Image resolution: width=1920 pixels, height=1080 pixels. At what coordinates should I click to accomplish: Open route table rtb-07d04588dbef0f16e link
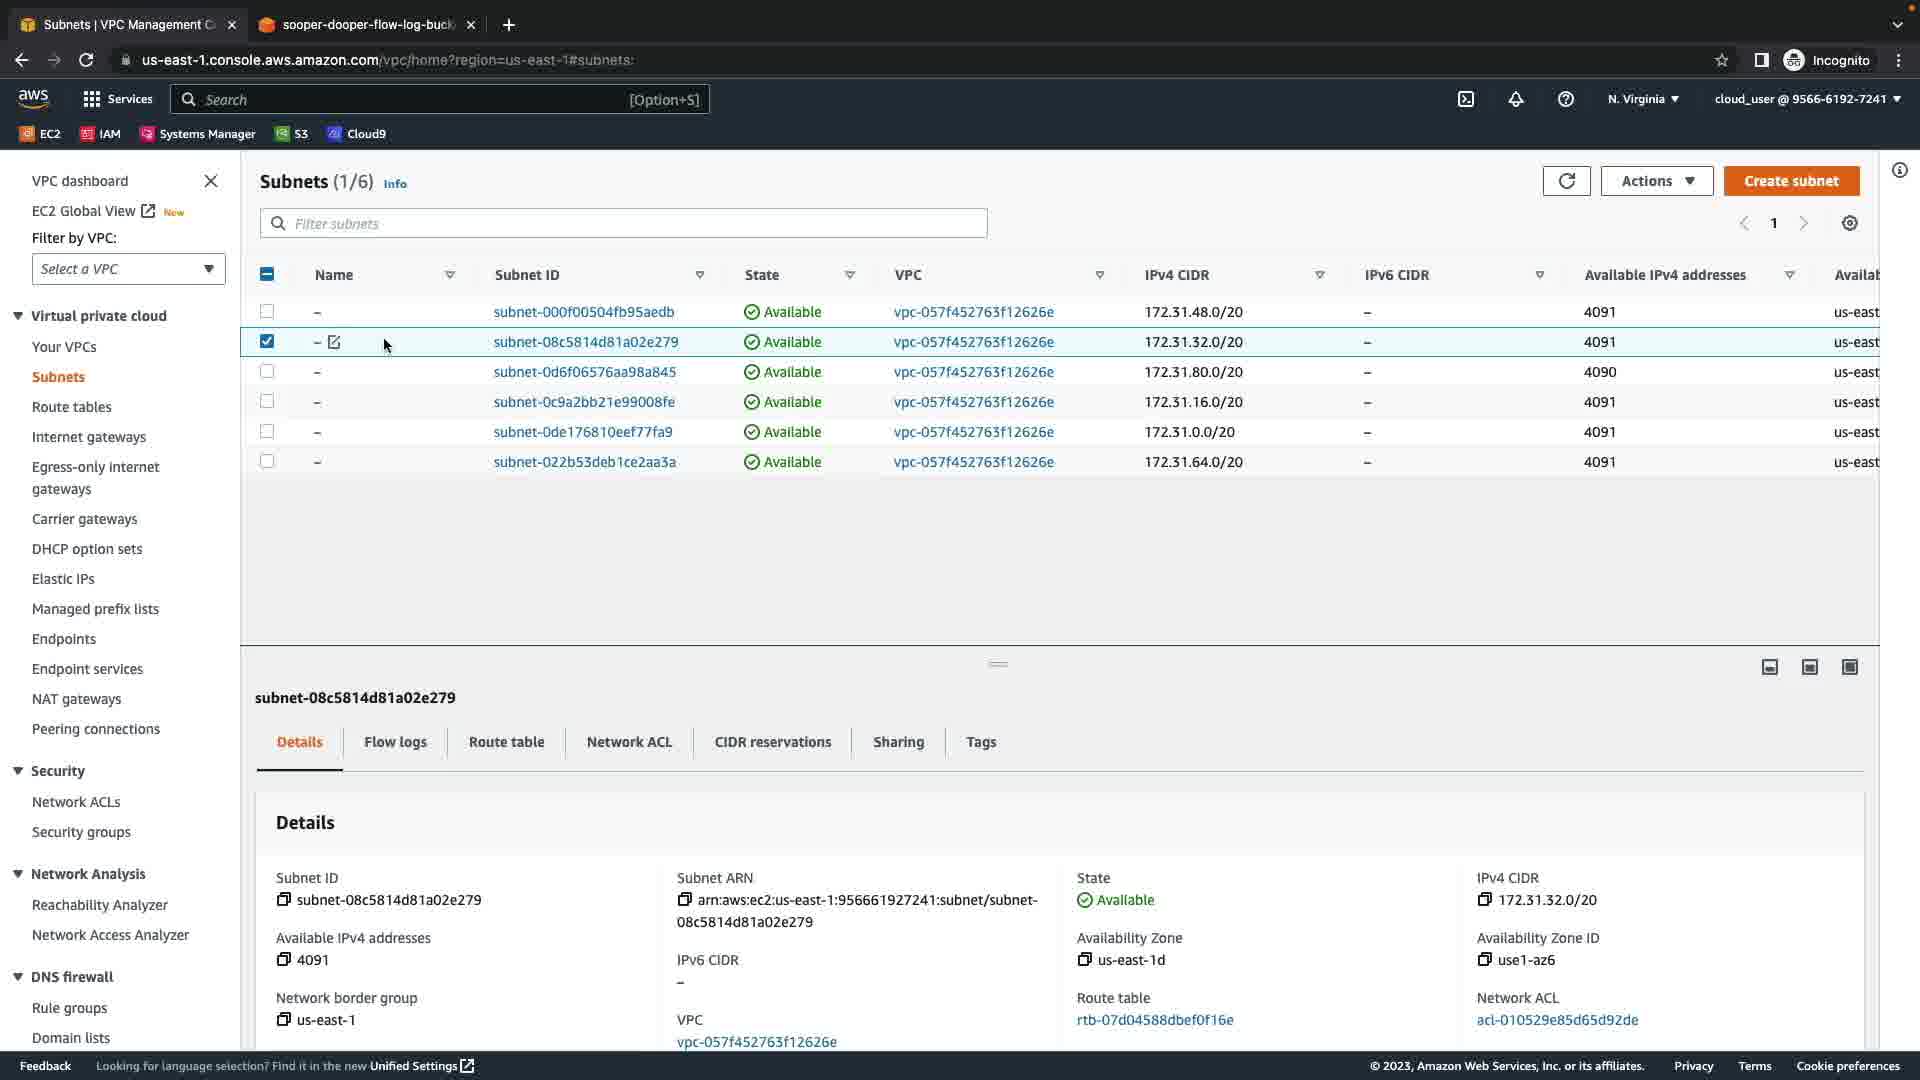tap(1155, 1020)
